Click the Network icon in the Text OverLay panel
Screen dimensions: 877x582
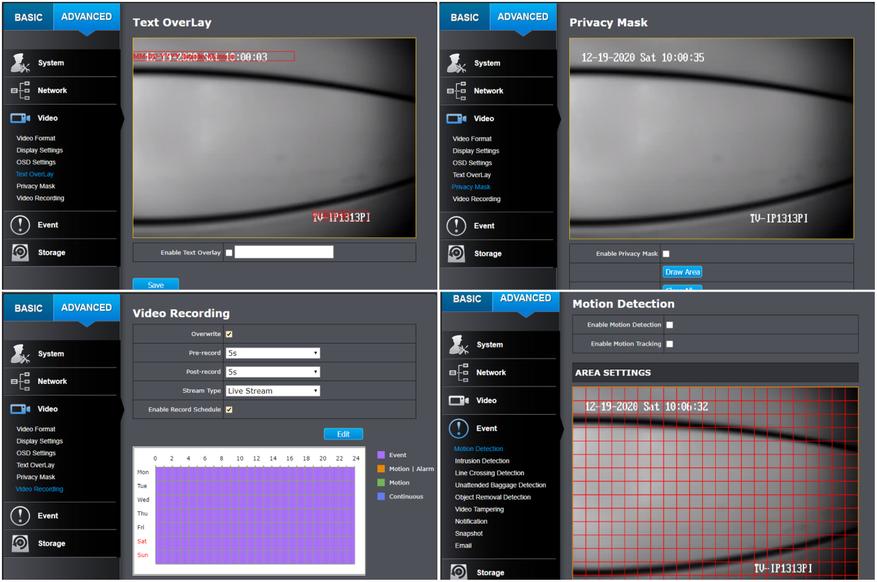point(20,90)
